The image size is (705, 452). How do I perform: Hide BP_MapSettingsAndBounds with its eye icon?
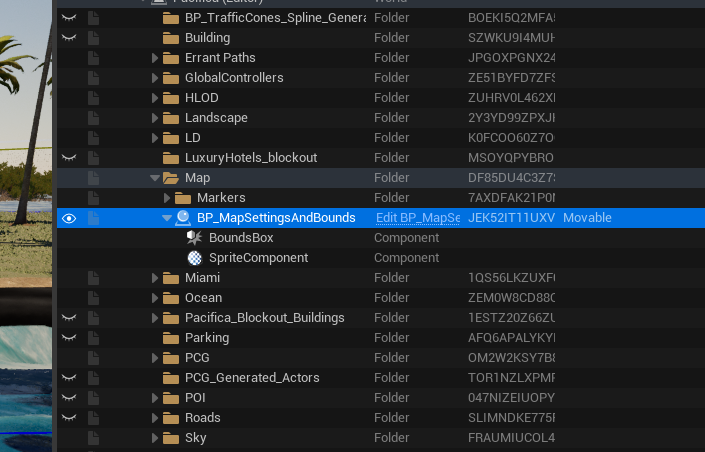tap(69, 219)
